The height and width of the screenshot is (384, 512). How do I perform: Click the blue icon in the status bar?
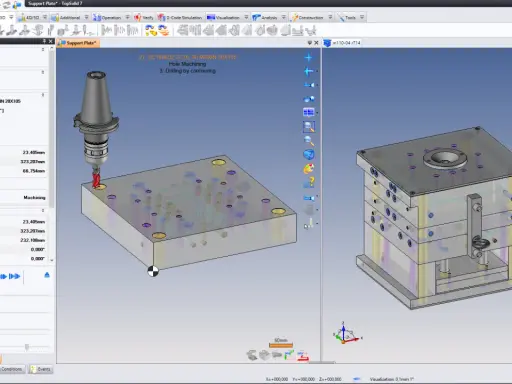(x=357, y=379)
